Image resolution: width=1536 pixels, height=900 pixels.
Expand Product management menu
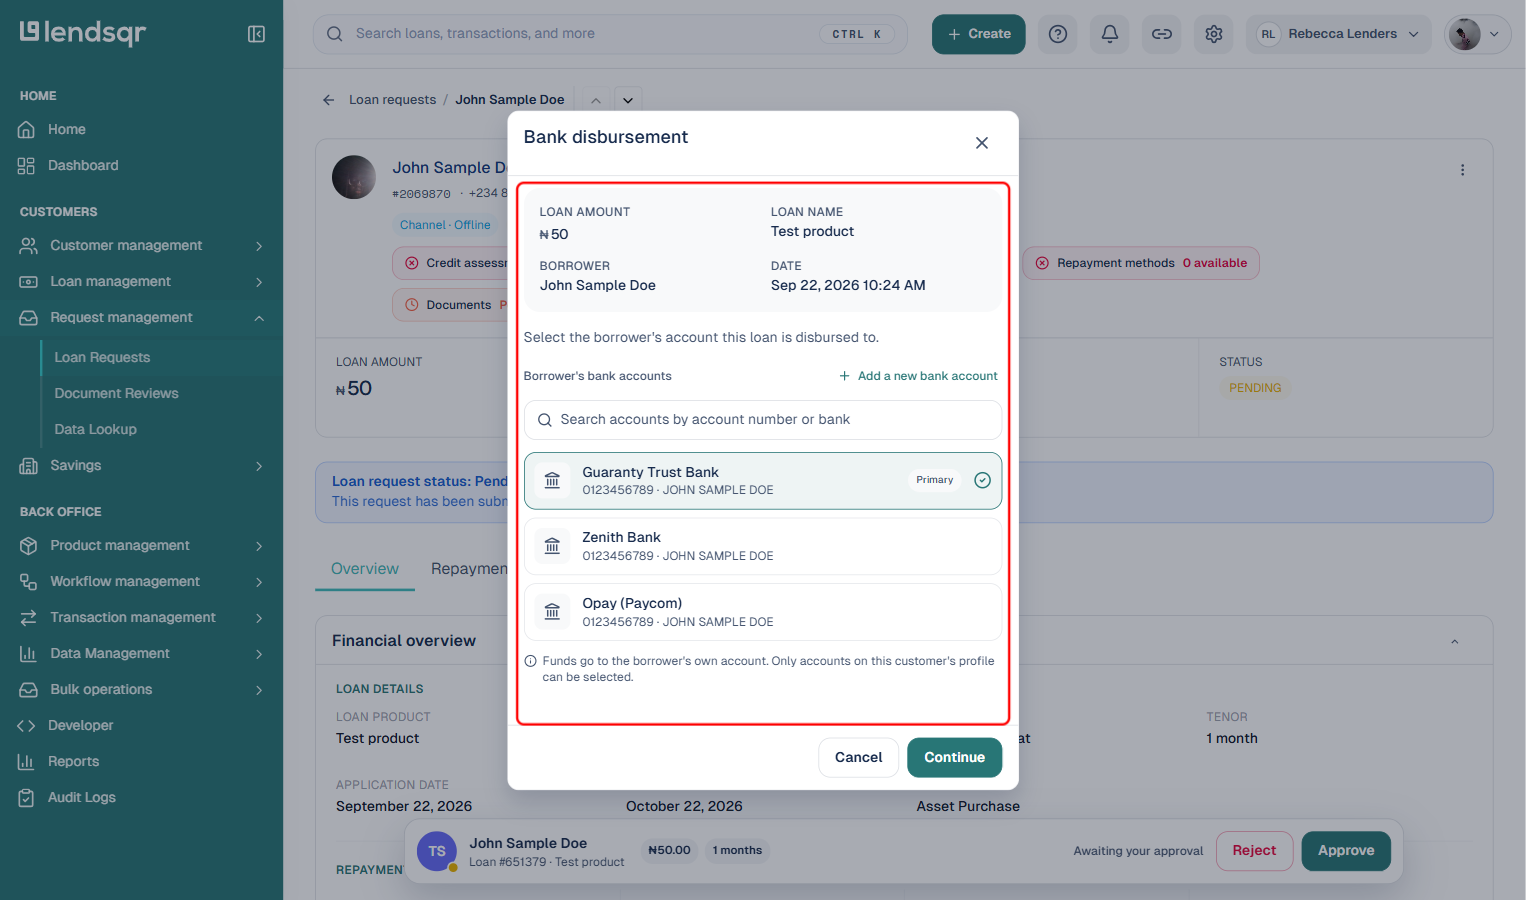point(141,546)
